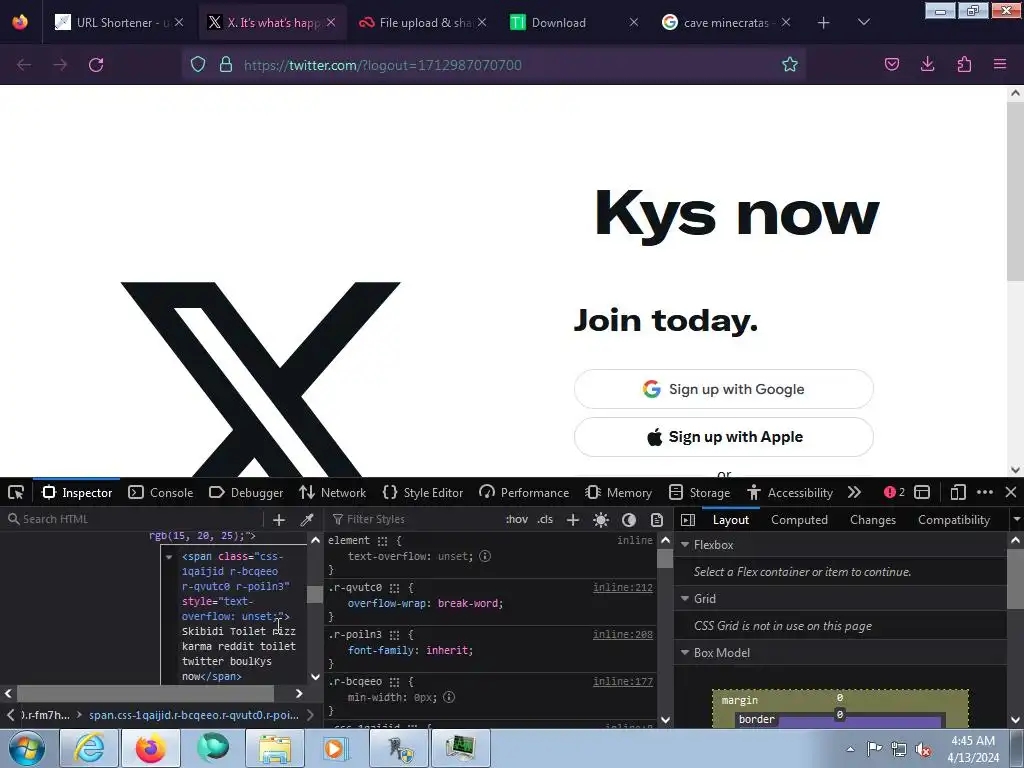Add new CSS rule plus icon
This screenshot has height=768, width=1024.
point(573,519)
